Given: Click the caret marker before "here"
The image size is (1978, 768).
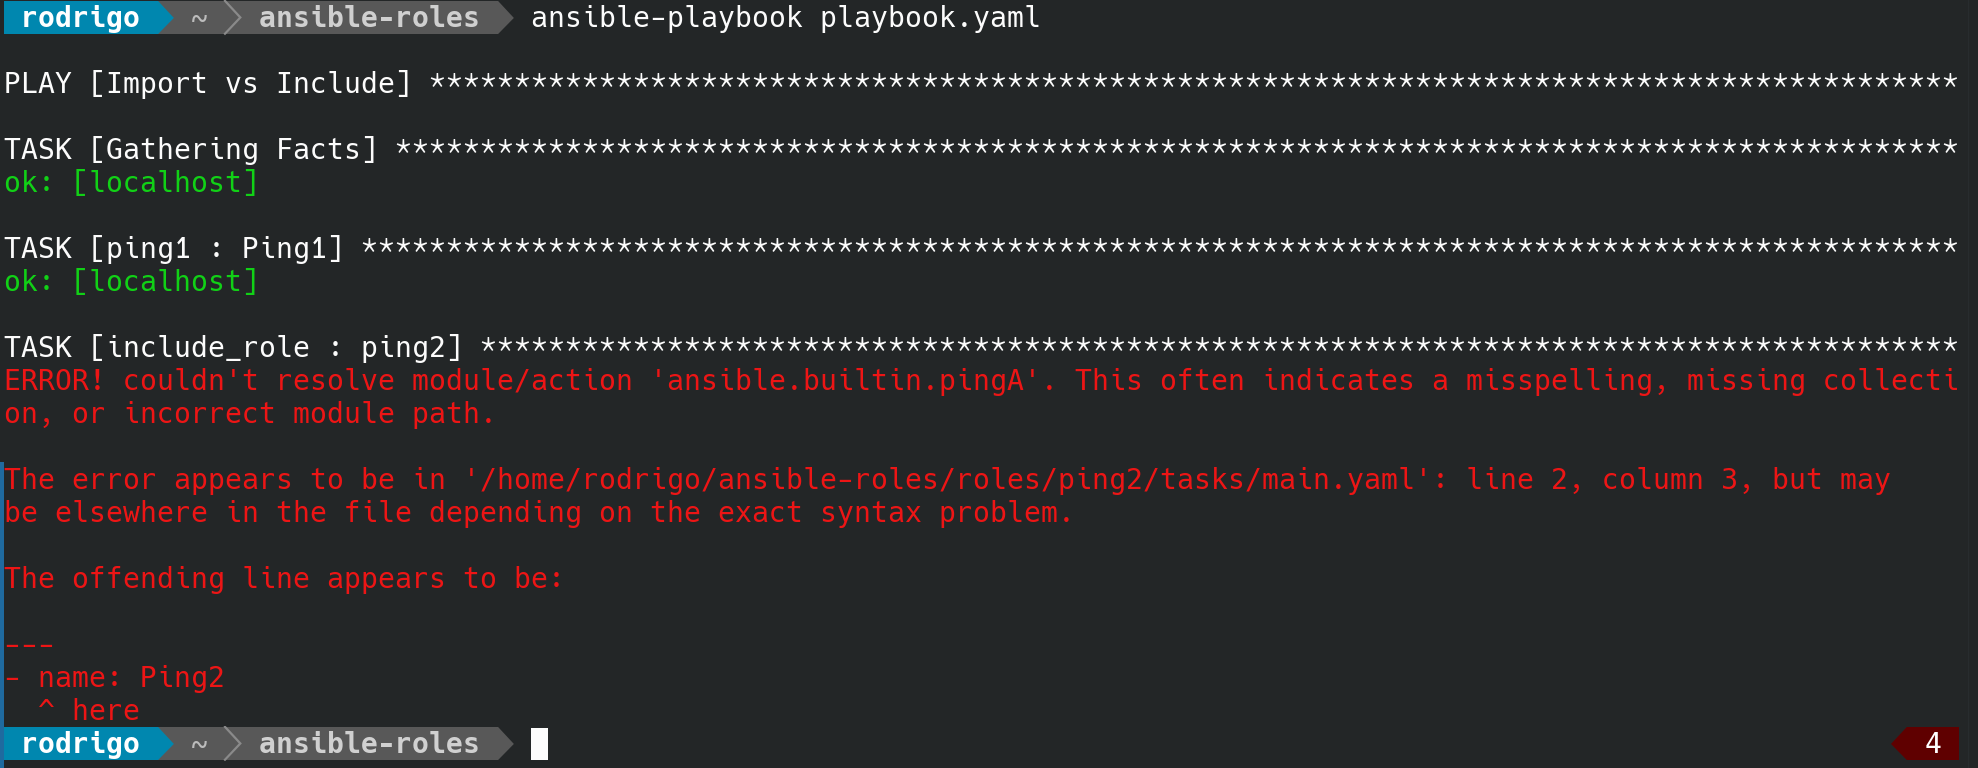Looking at the screenshot, I should point(46,709).
